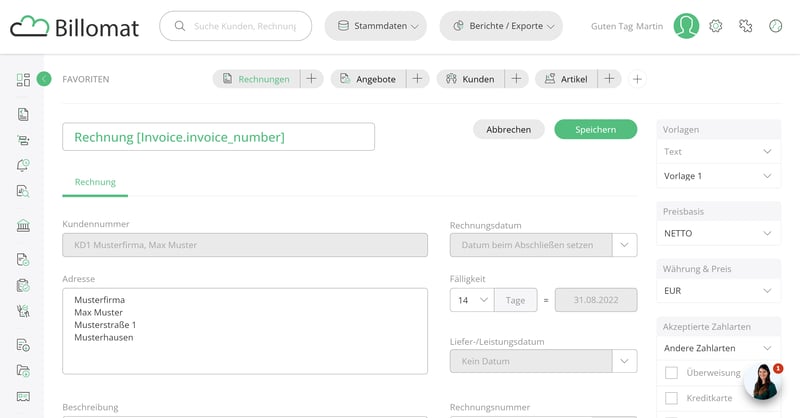Expand the Stammdaten dropdown menu
Screen dimensions: 800x418
(x=375, y=26)
